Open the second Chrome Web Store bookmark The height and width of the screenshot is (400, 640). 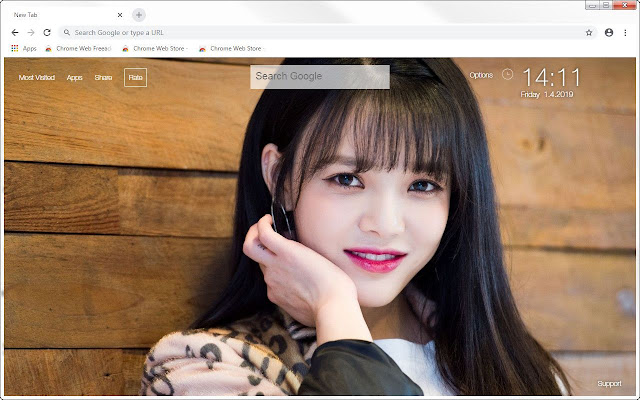(155, 48)
